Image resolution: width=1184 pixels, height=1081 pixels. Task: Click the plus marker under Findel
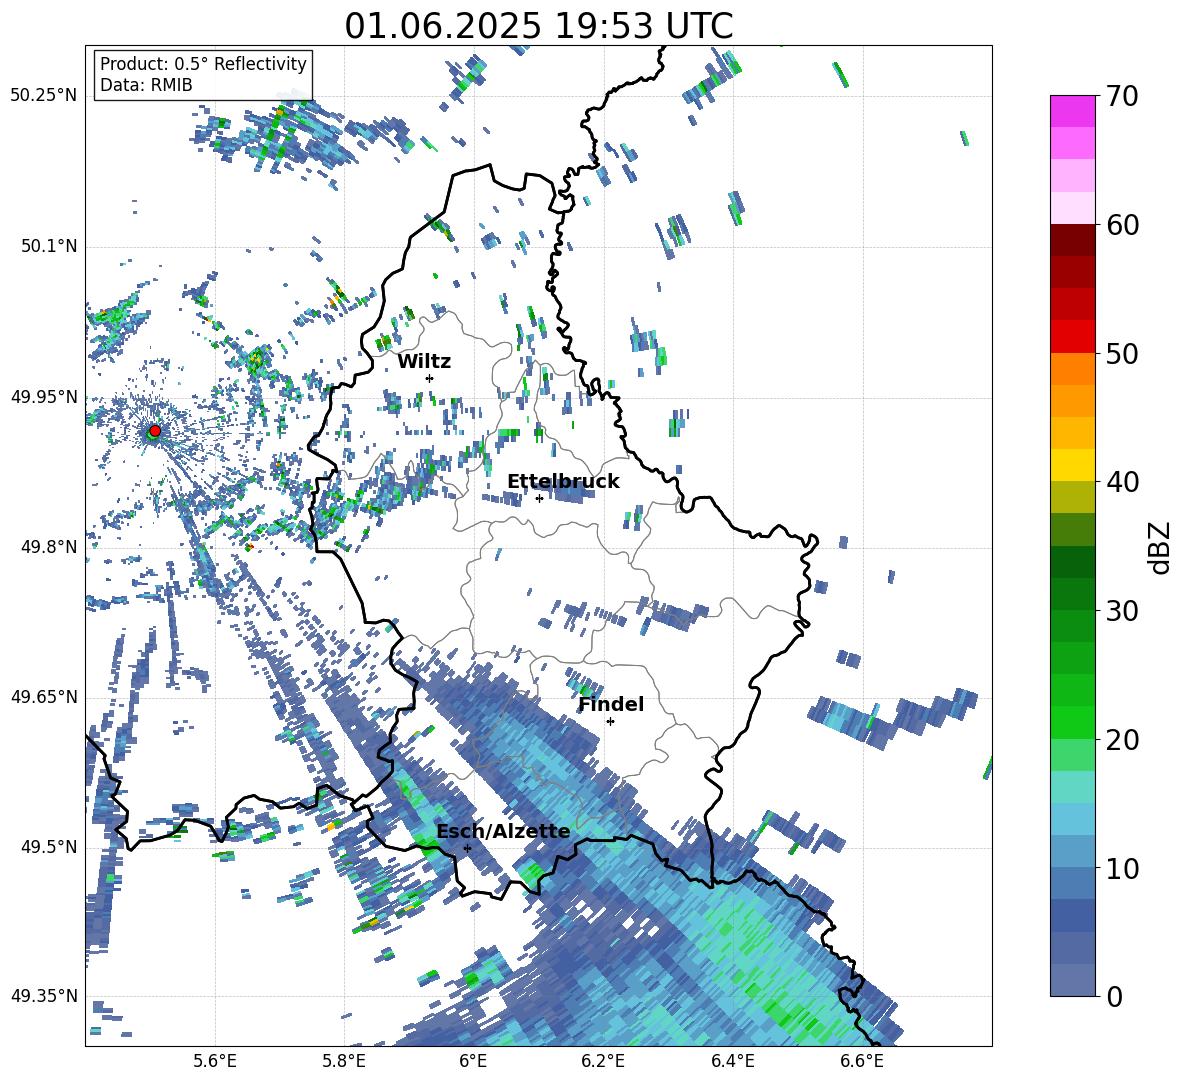(x=610, y=722)
